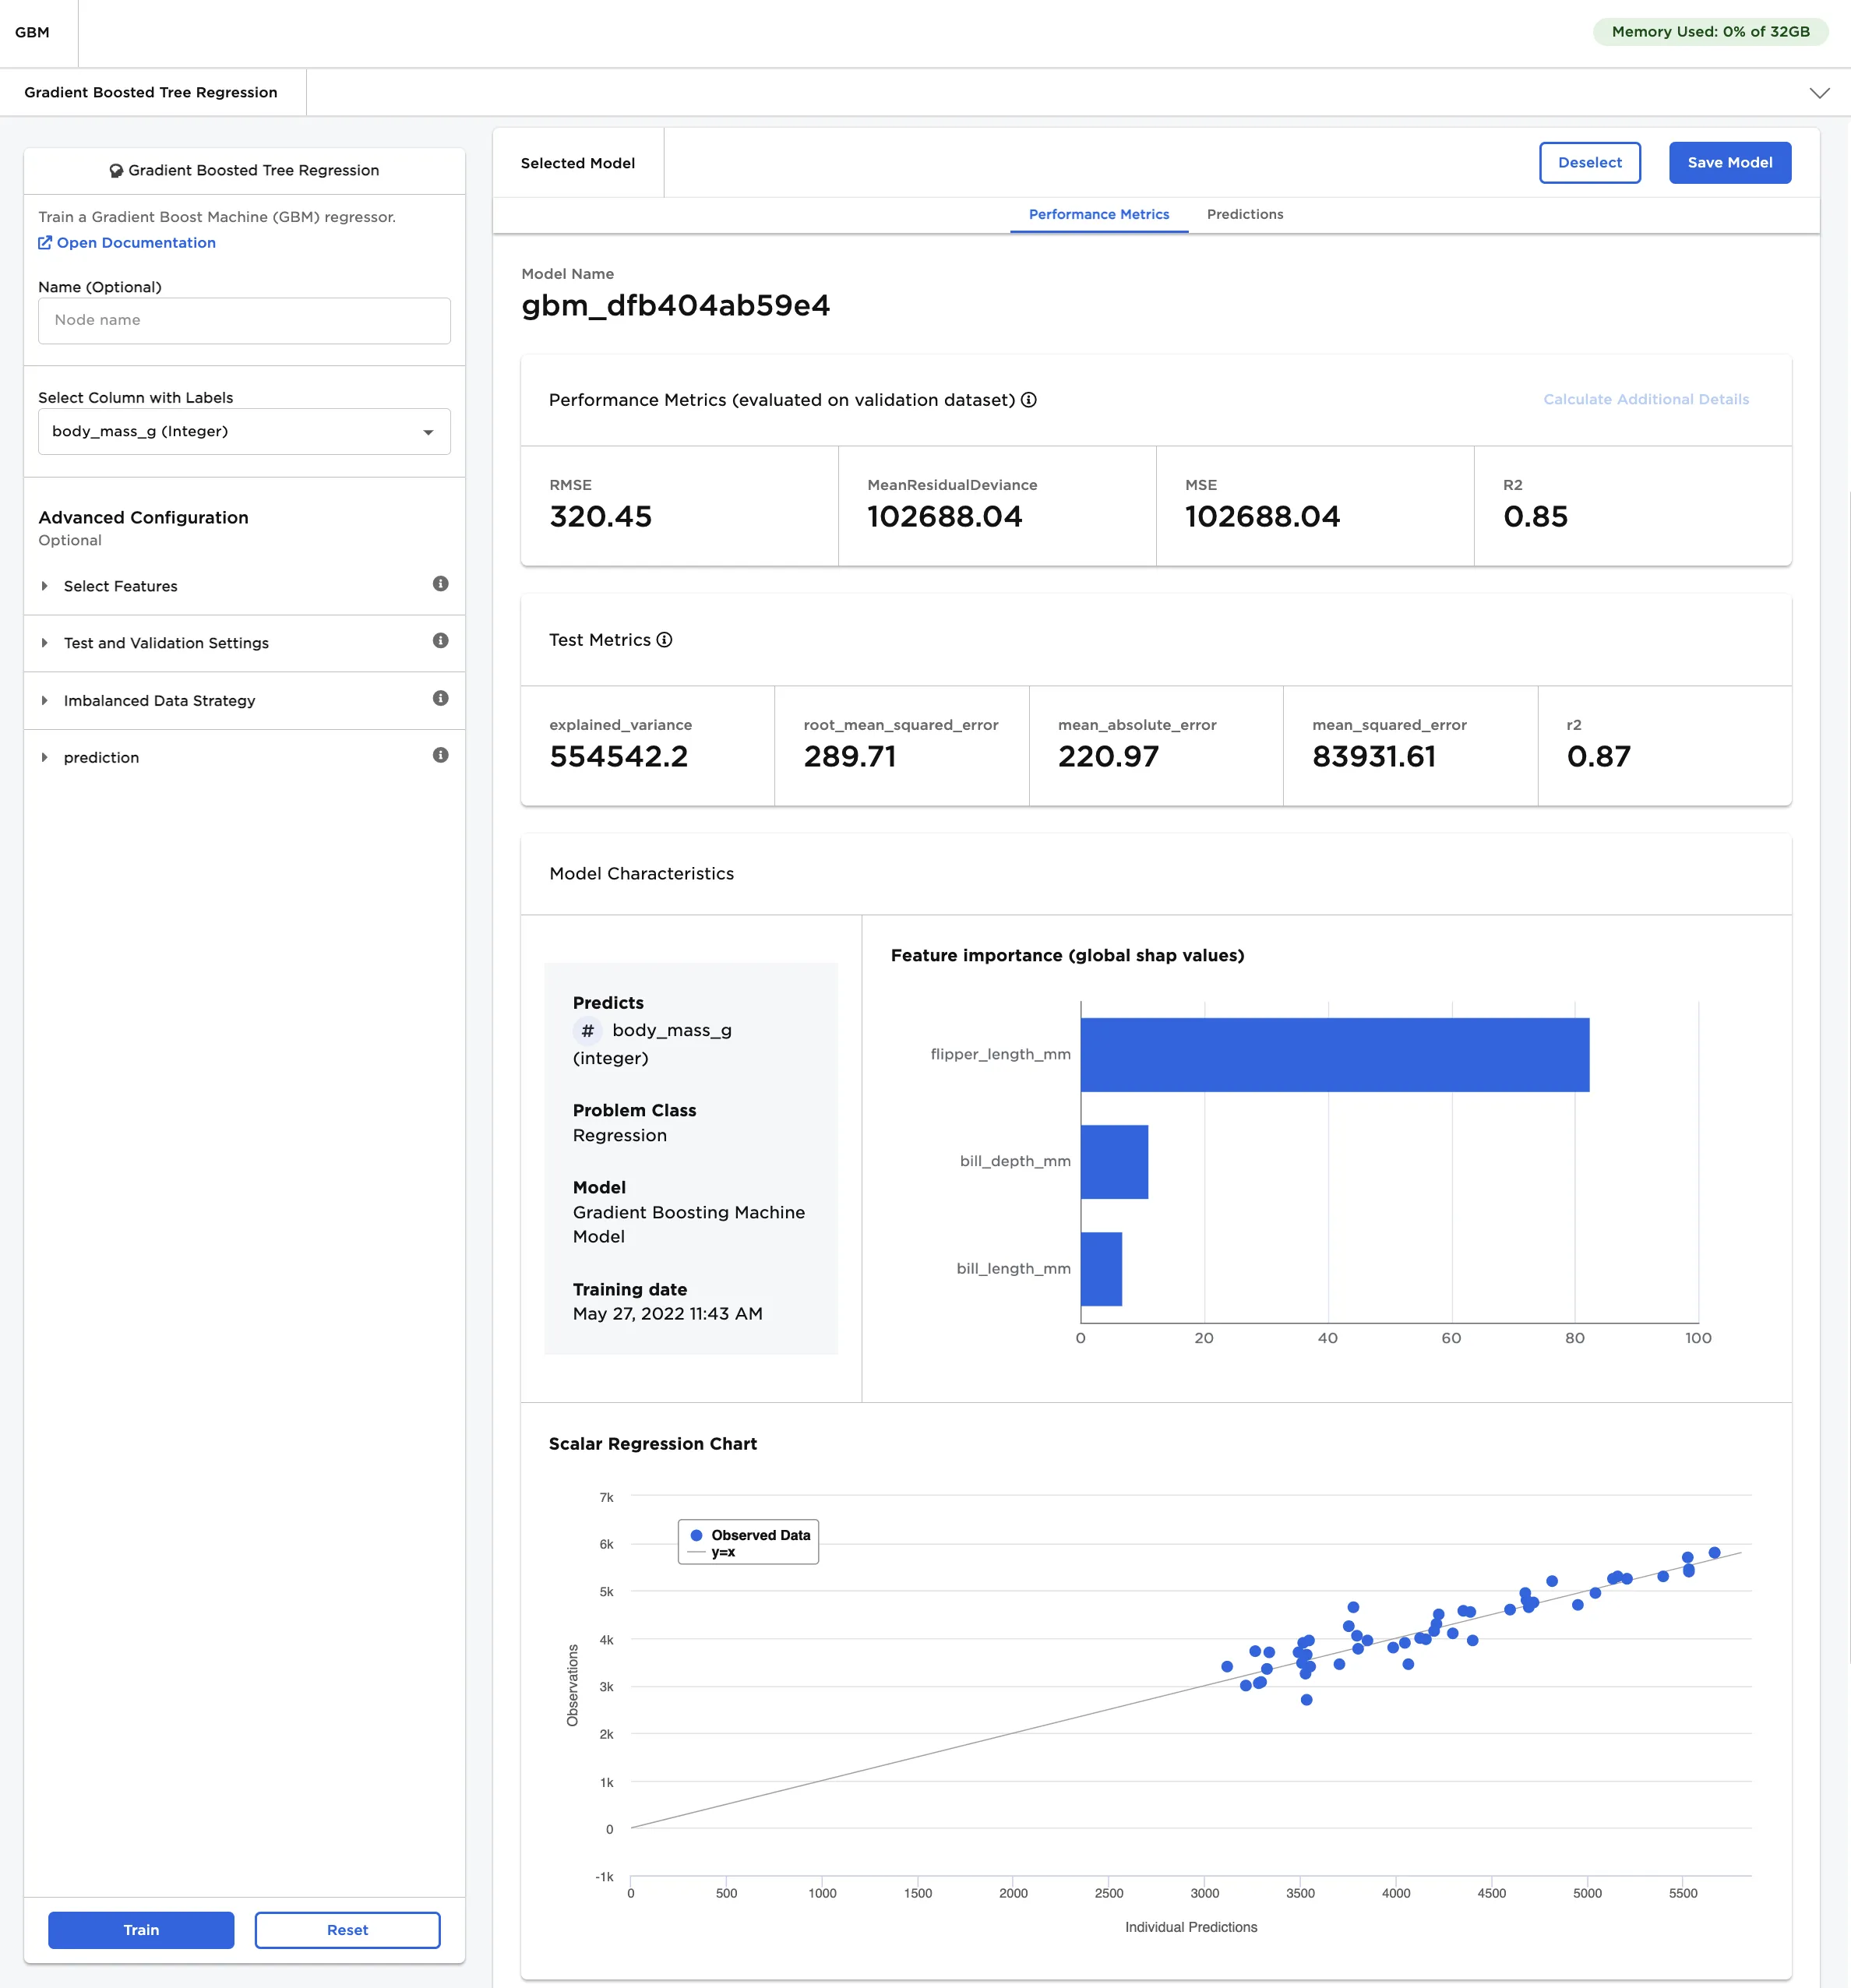This screenshot has width=1851, height=1988.
Task: Expand Imbalanced Data Strategy section
Action: pos(159,701)
